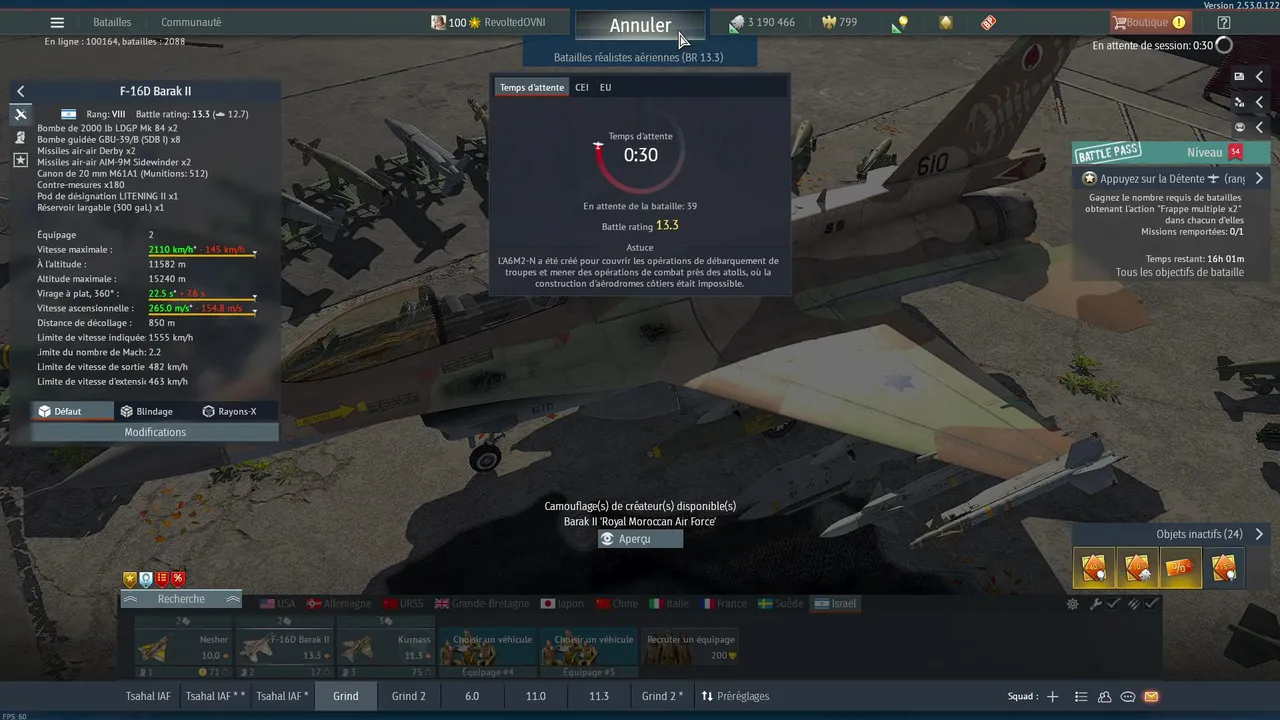Open the crew slot settings gear icon
Image resolution: width=1280 pixels, height=720 pixels.
click(x=1073, y=604)
